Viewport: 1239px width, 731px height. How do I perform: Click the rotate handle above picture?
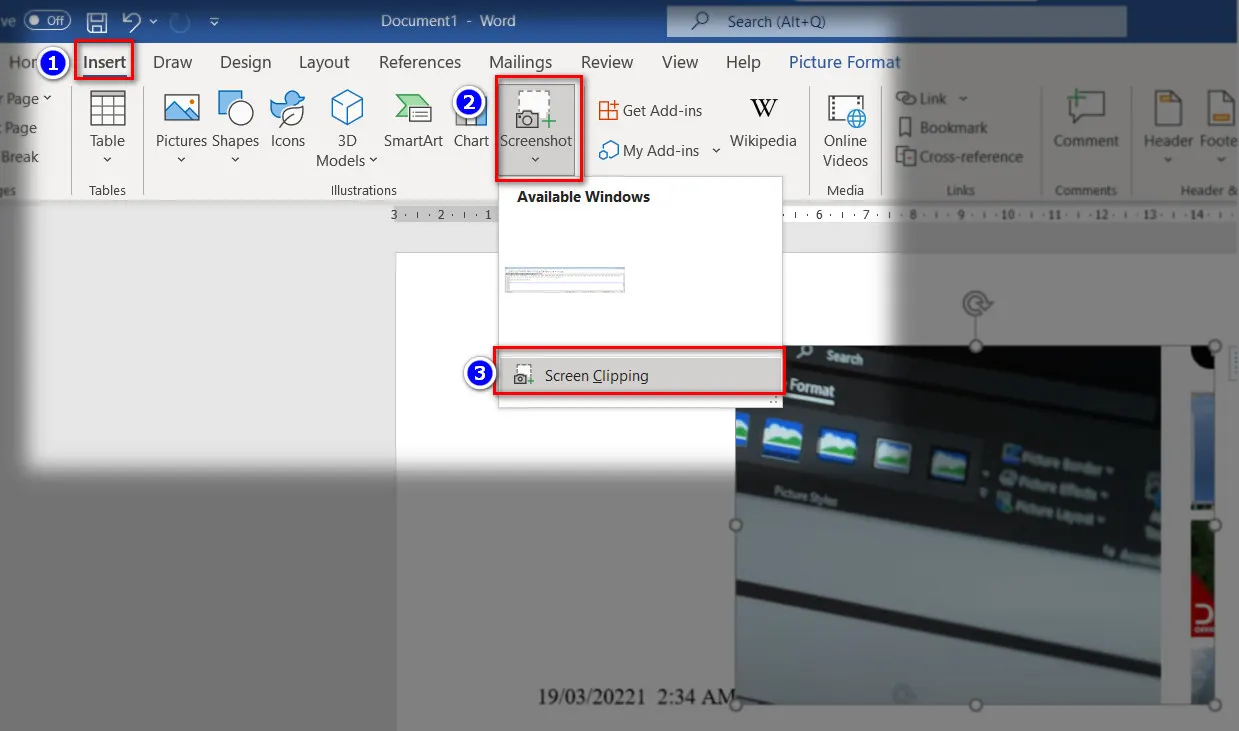click(975, 303)
